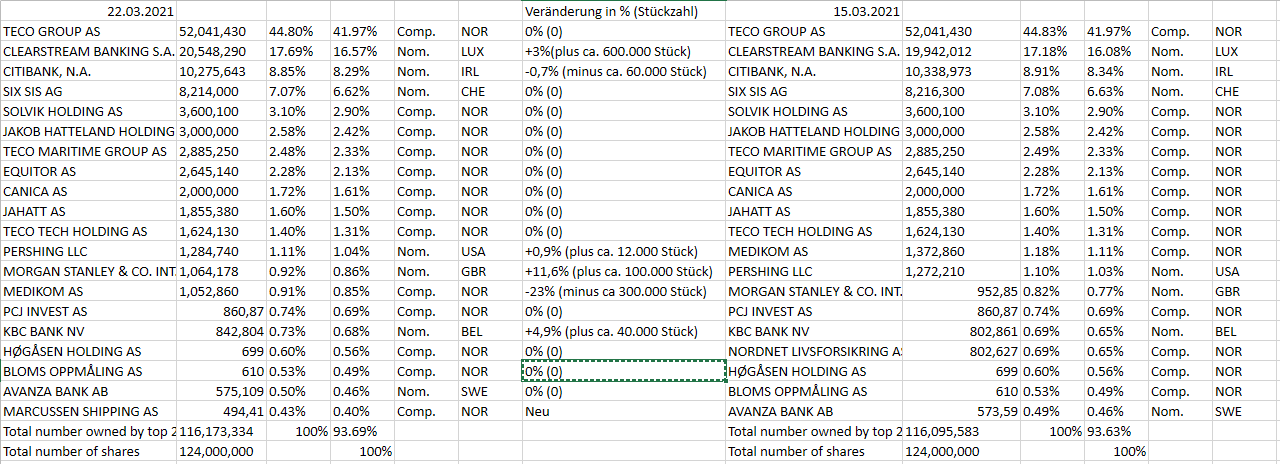1280x464 pixels.
Task: Select the 93.63% total percentage cell
Action: point(1116,431)
